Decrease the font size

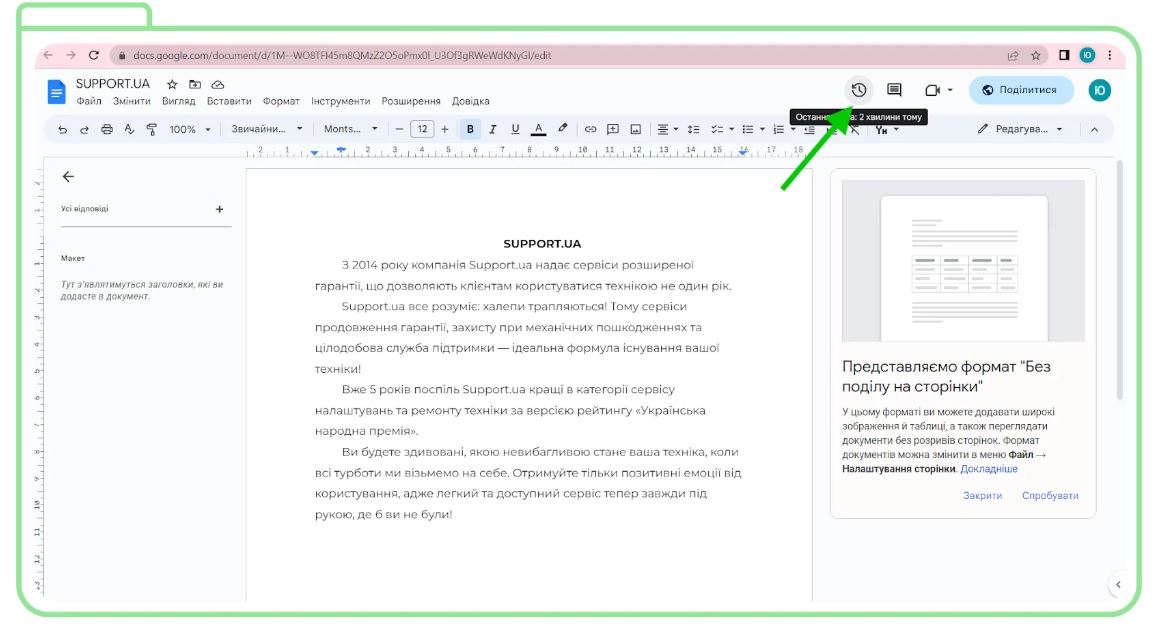[399, 129]
